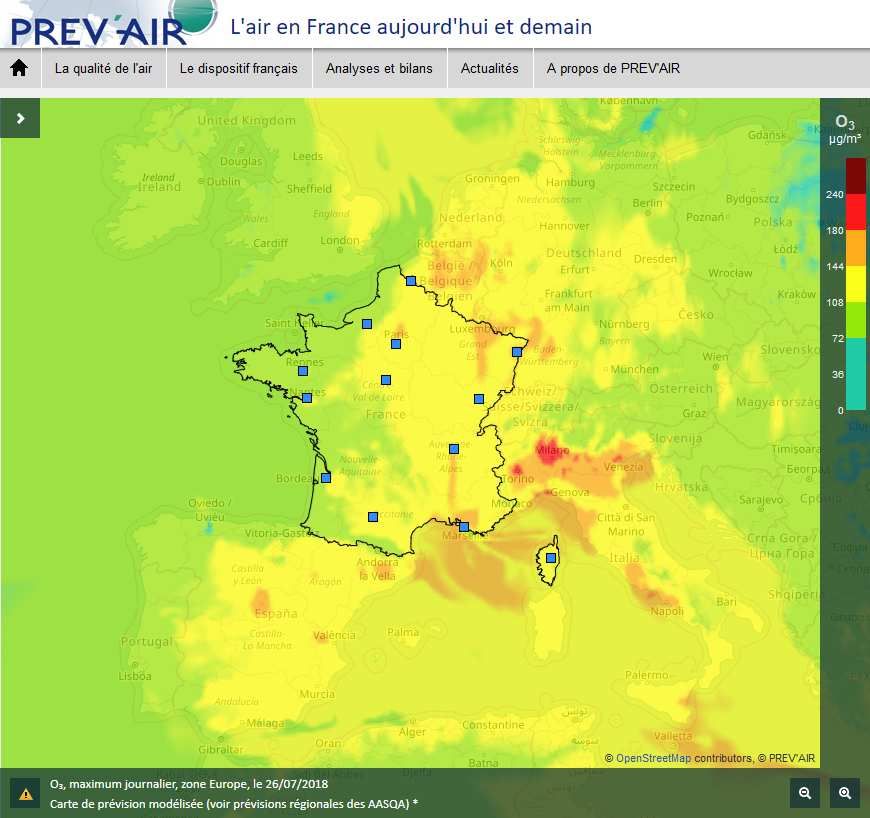Screen dimensions: 870x818
Task: Zoom out with the minus magnifier
Action: pos(805,793)
